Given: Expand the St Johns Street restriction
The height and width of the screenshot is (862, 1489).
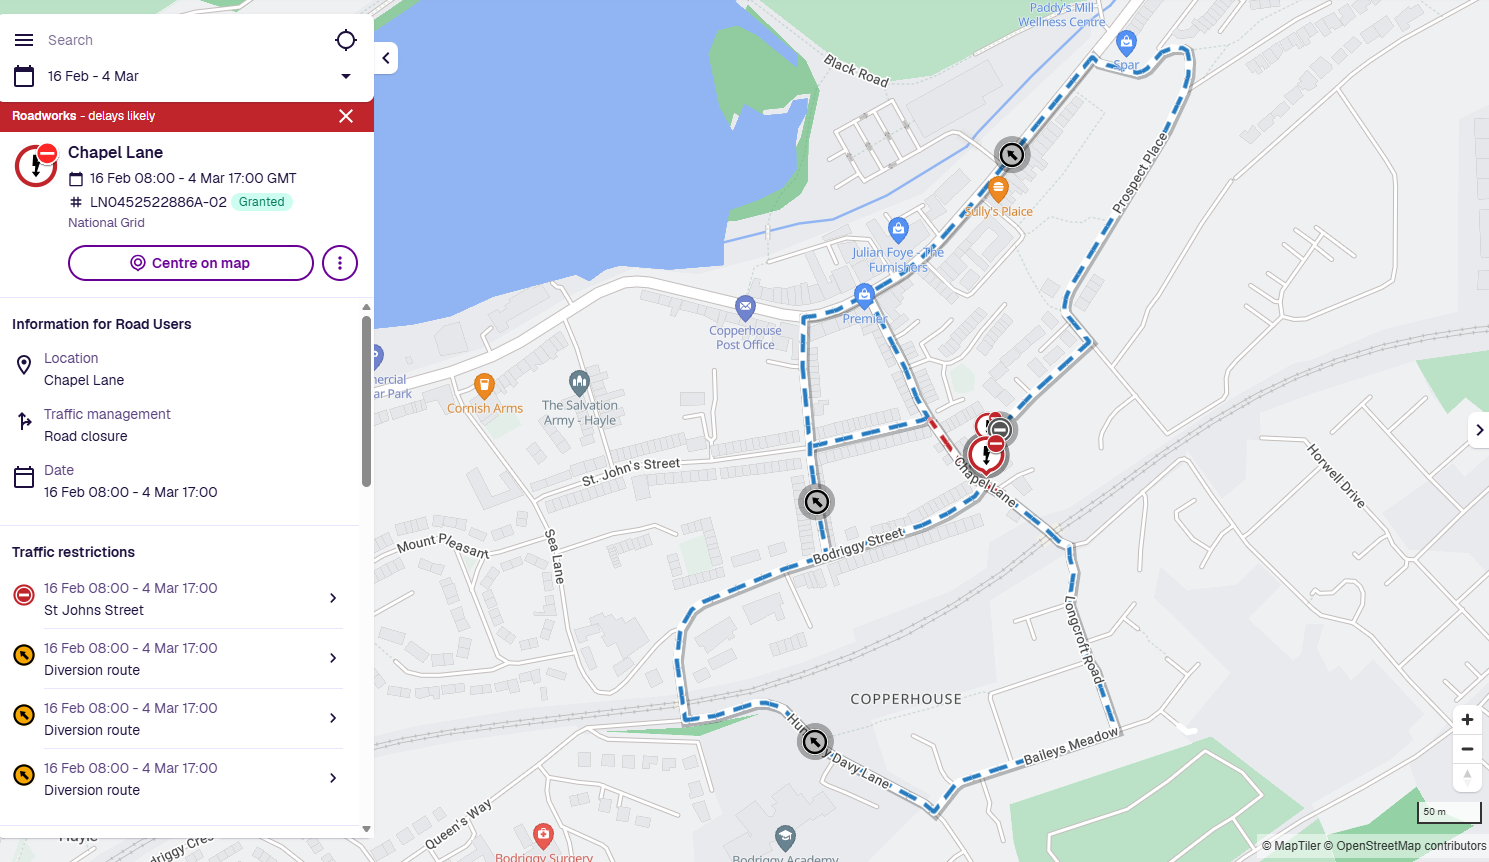Looking at the screenshot, I should tap(178, 598).
